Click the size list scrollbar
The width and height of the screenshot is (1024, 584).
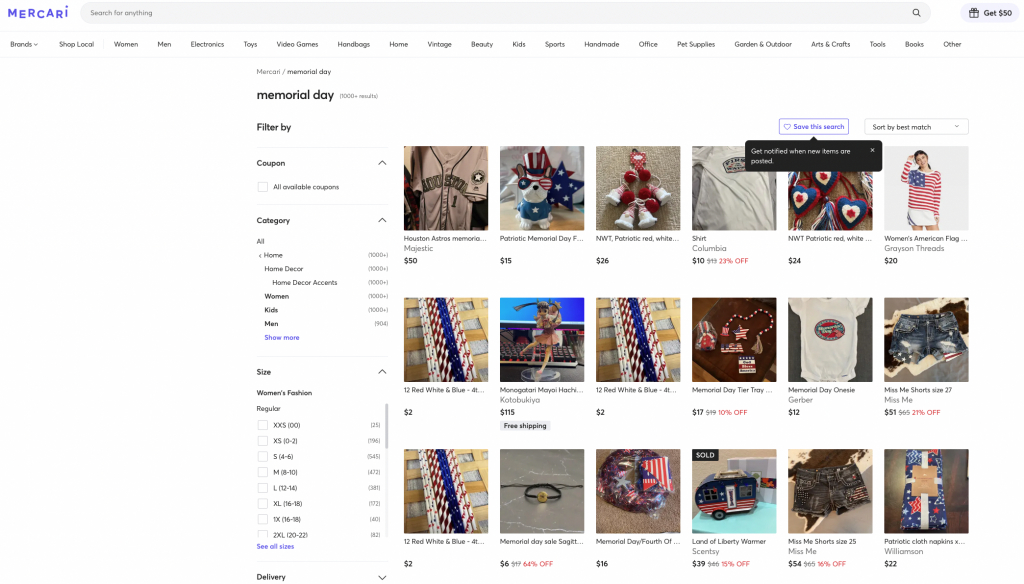pyautogui.click(x=386, y=426)
